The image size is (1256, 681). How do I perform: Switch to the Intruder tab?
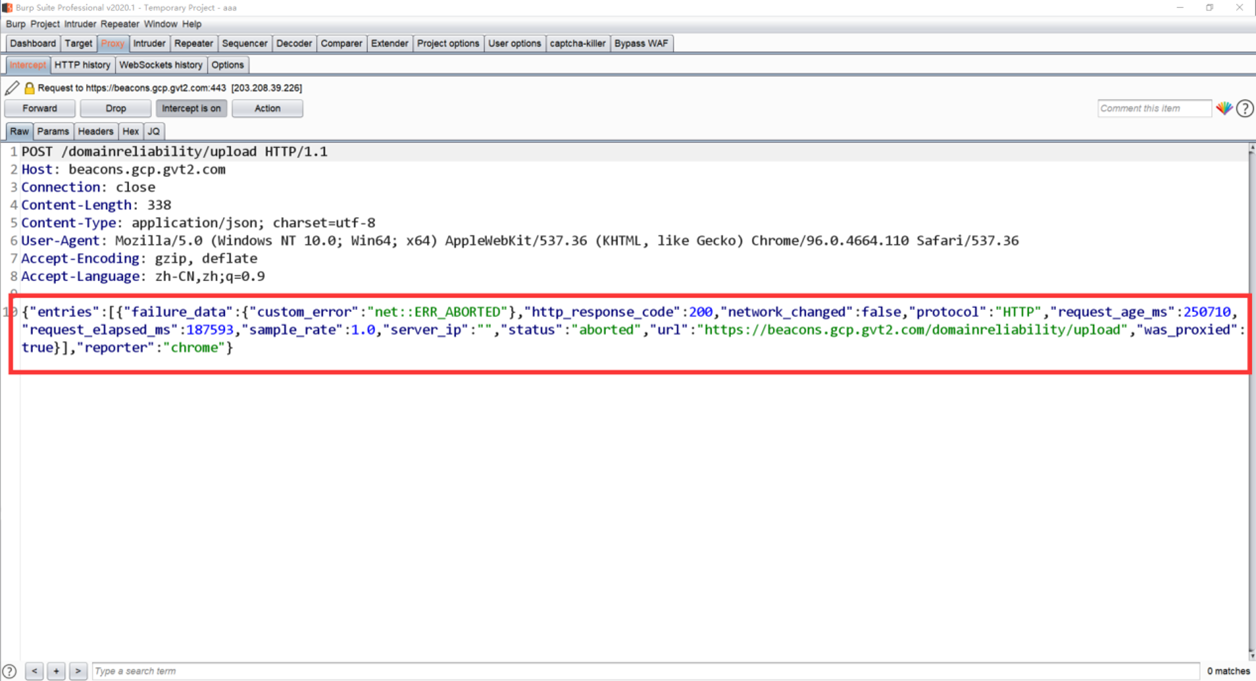[x=149, y=43]
